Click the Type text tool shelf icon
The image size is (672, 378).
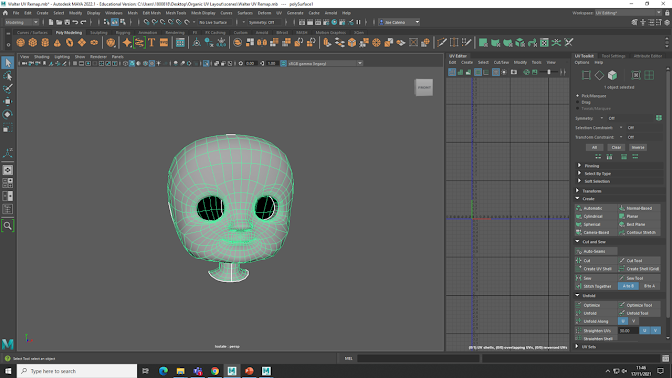(x=151, y=42)
